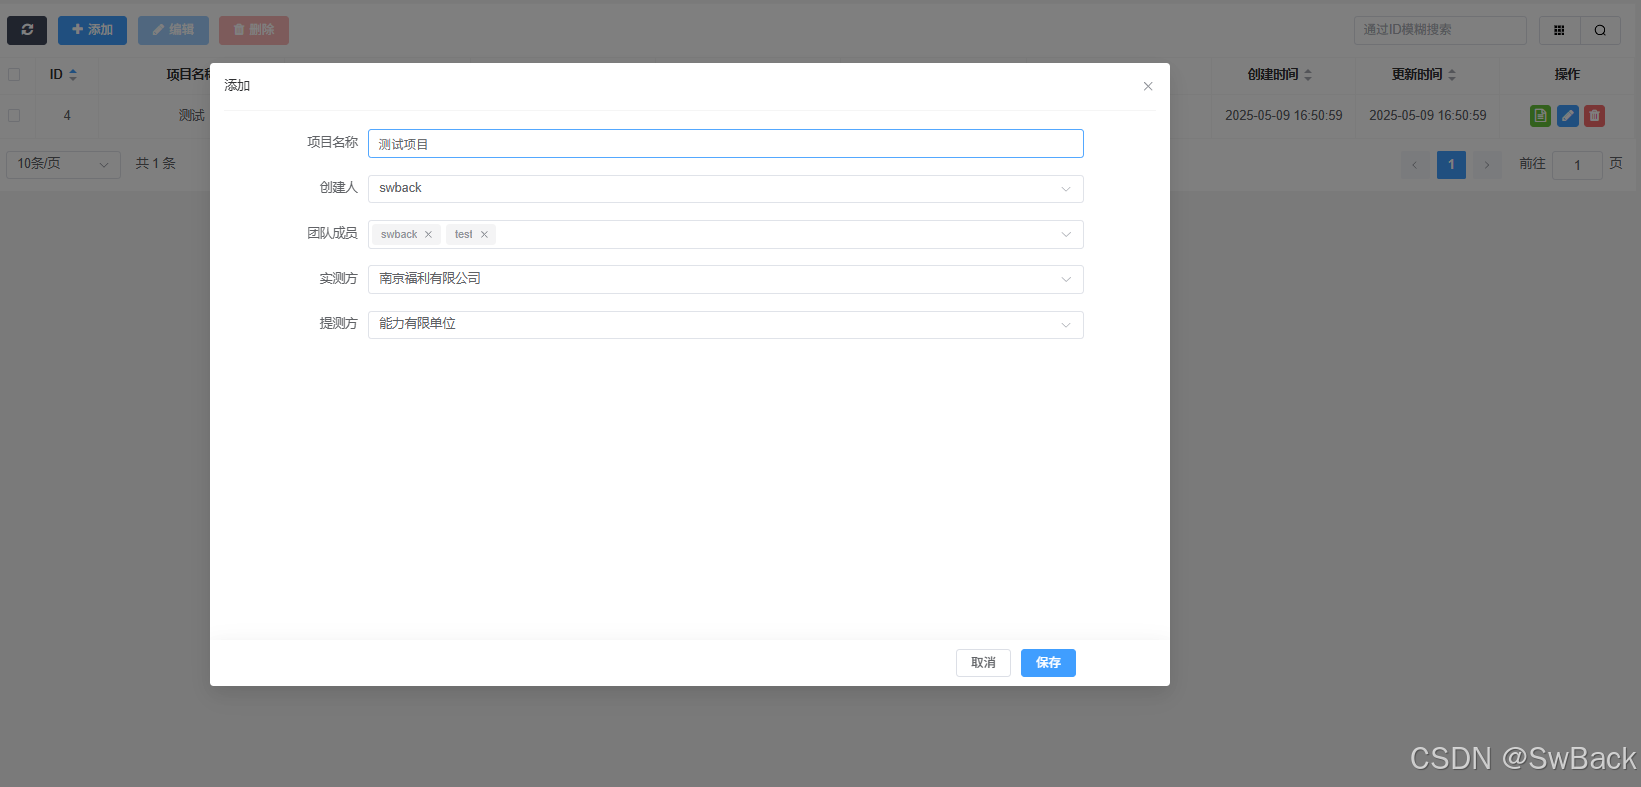The width and height of the screenshot is (1641, 787).
Task: Open the 实测方 dropdown
Action: coord(726,280)
